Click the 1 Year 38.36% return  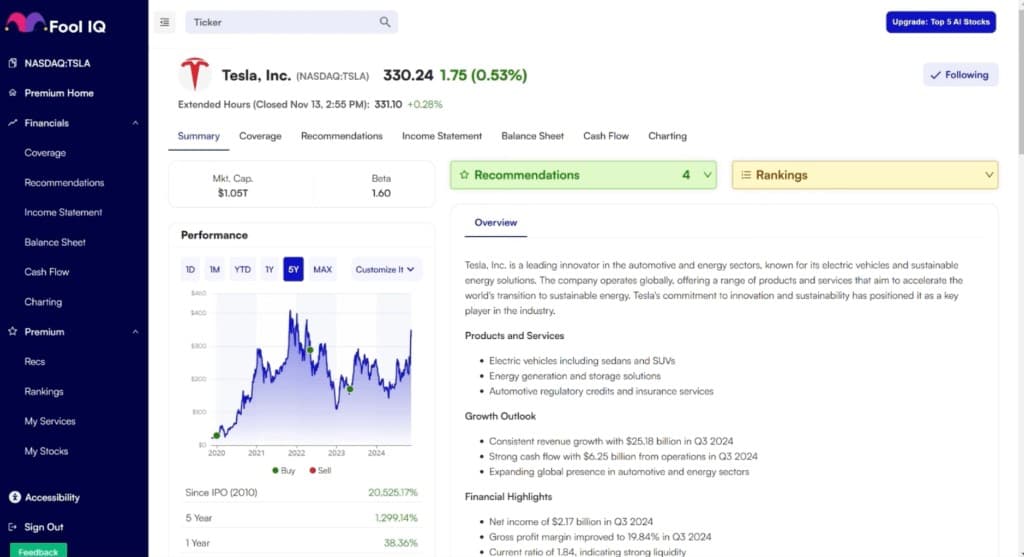400,543
